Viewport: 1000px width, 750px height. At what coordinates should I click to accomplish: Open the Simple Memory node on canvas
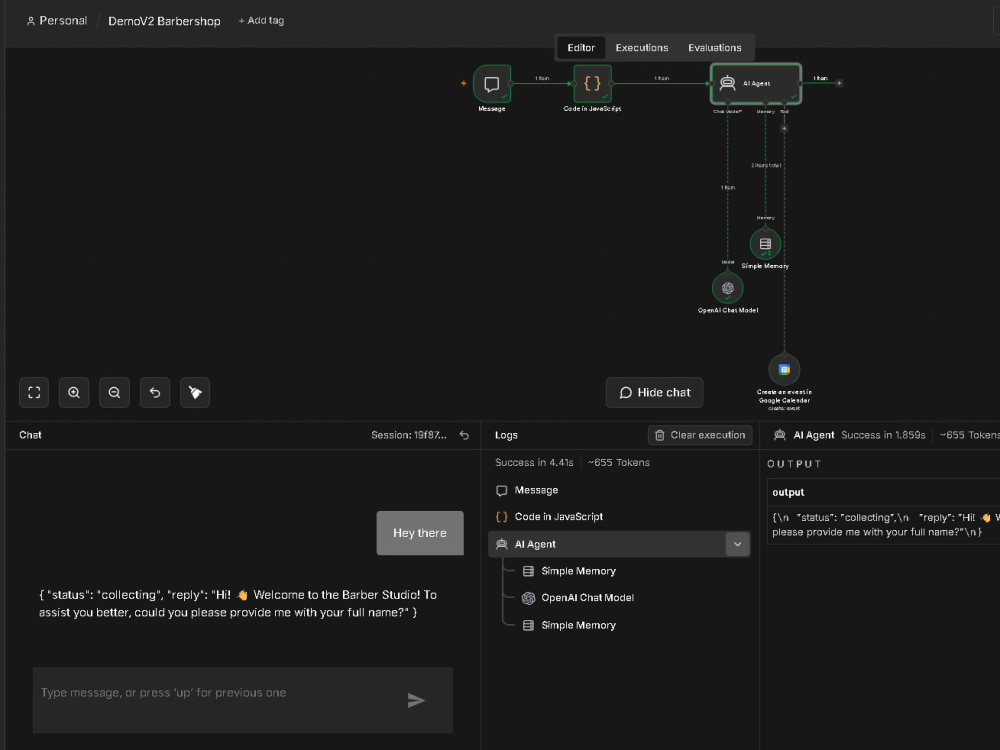click(x=765, y=244)
